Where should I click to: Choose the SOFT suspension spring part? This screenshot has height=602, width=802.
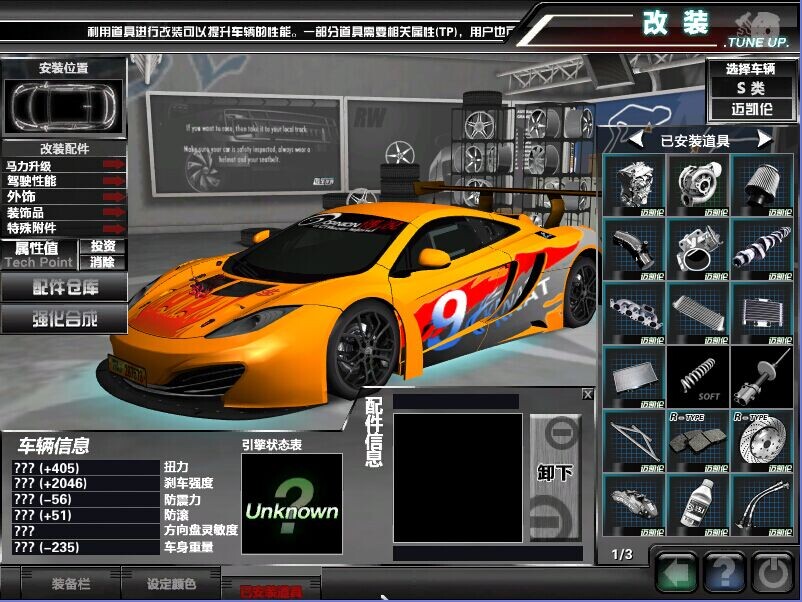[x=699, y=377]
